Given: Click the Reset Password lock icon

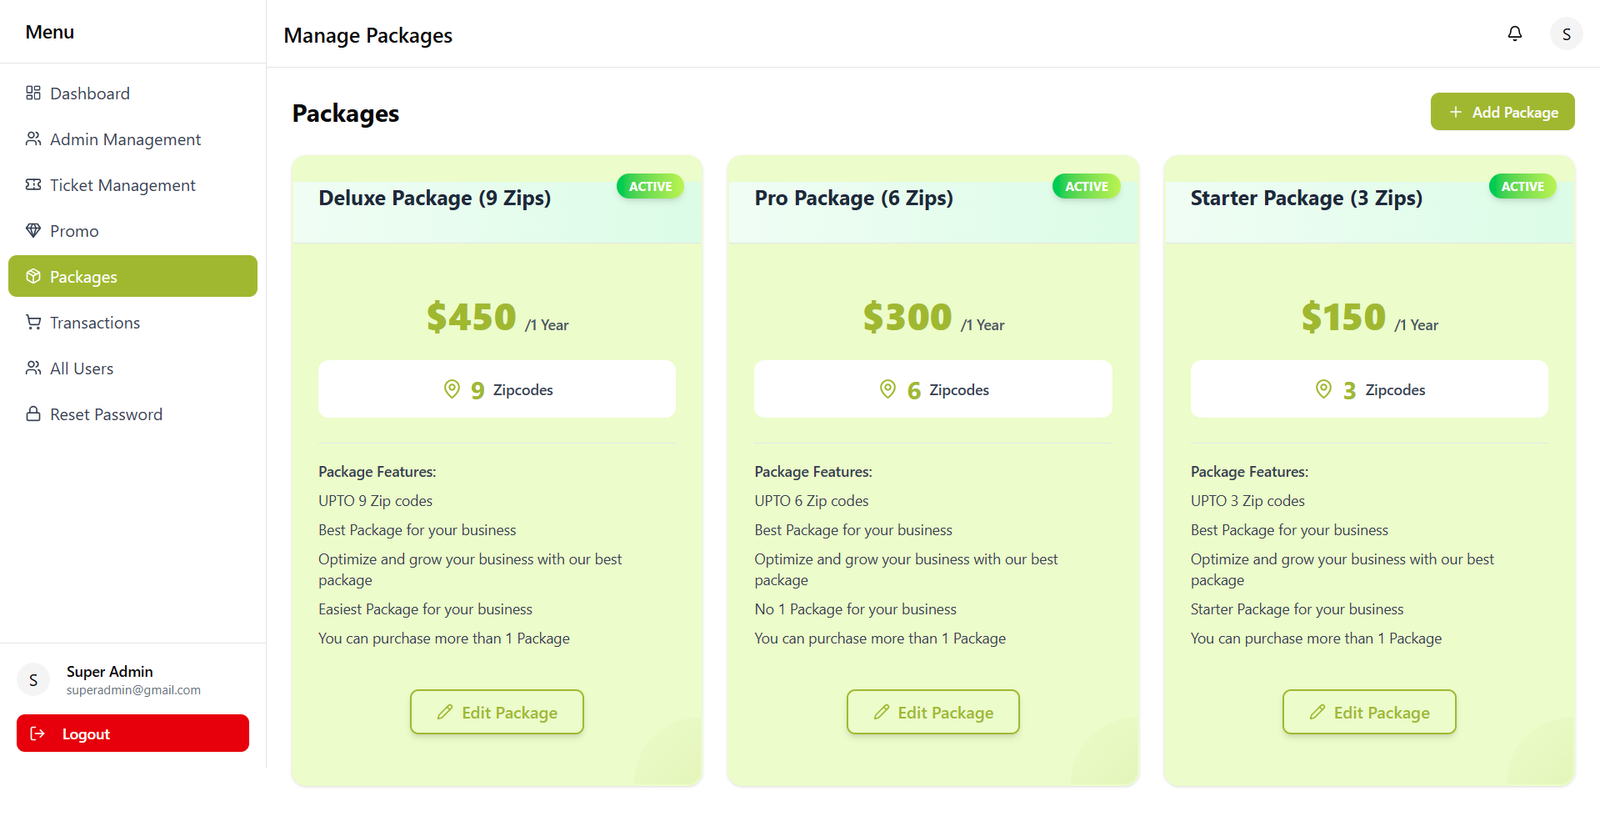Looking at the screenshot, I should 33,414.
